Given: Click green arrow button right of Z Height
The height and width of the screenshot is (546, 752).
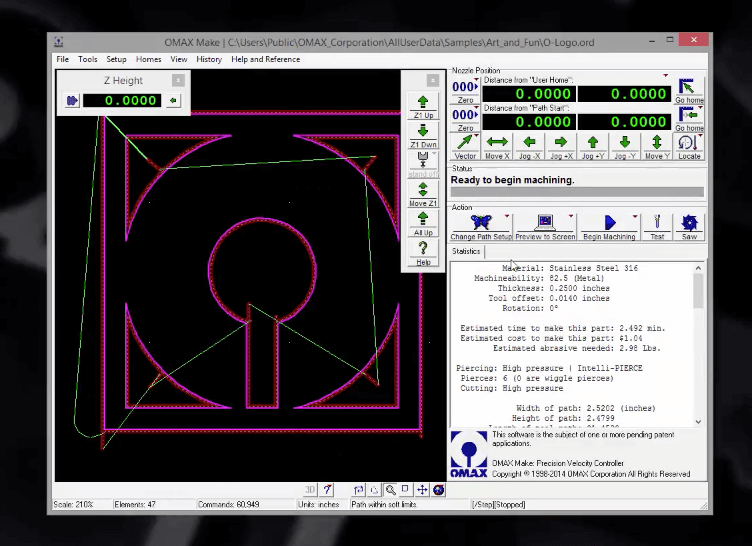Looking at the screenshot, I should click(x=173, y=101).
